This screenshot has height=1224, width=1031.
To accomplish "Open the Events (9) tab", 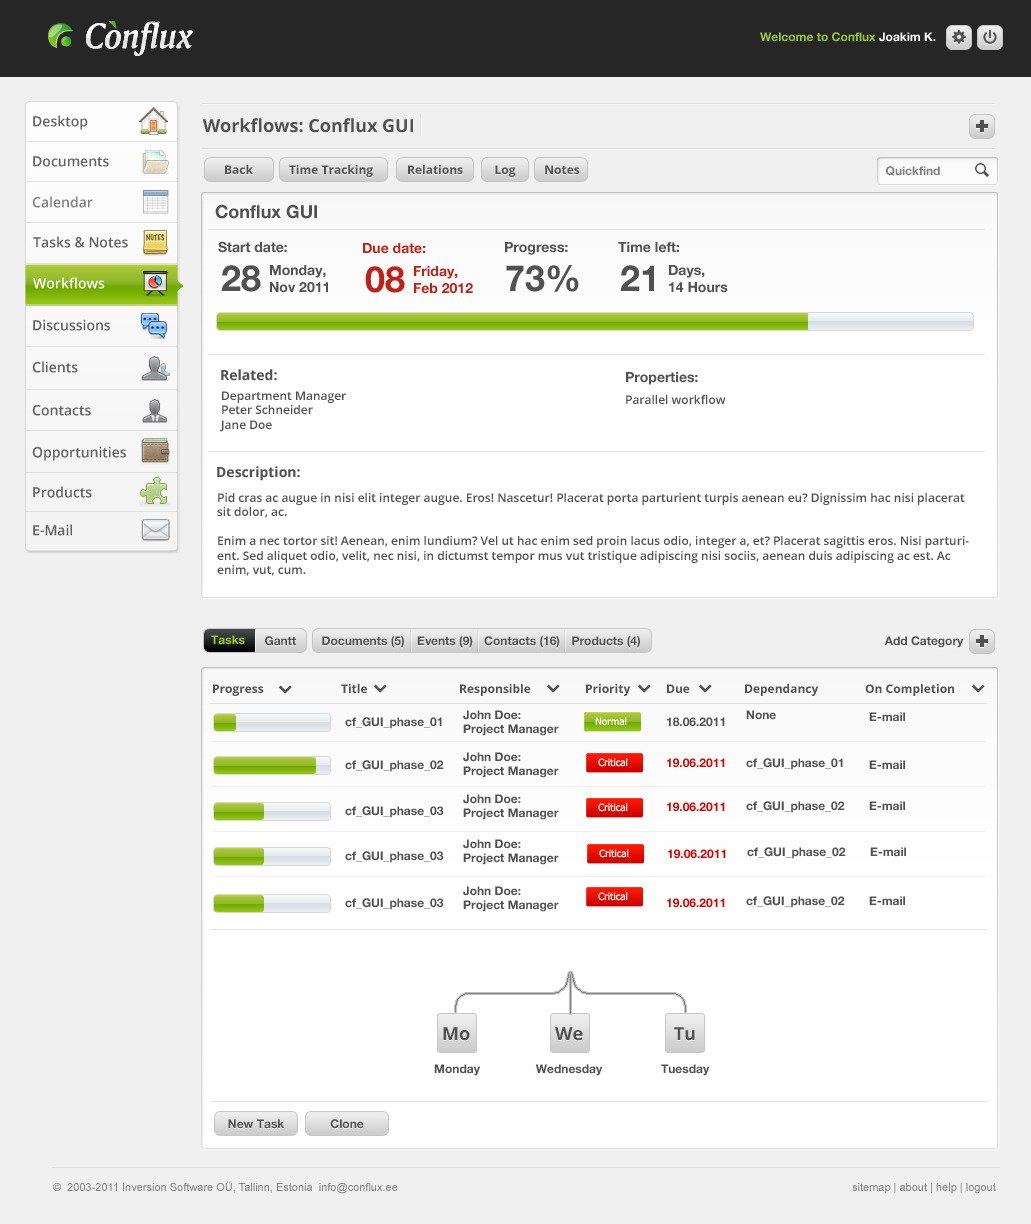I will click(x=444, y=640).
